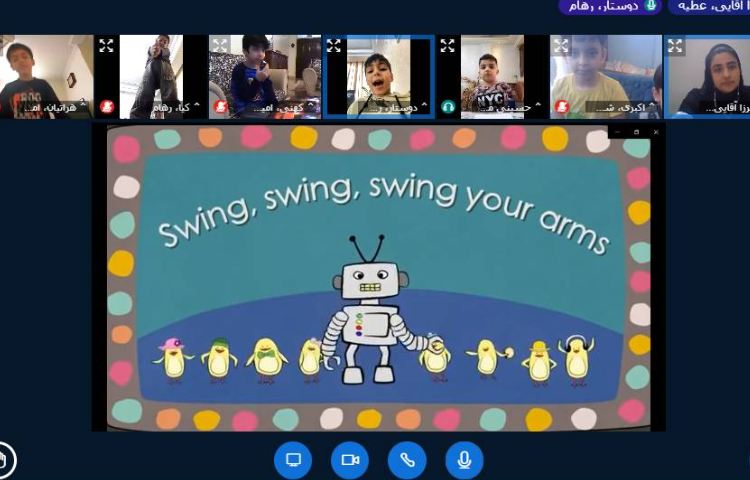Click the robot in the presentation video
750x480 pixels.
369,310
